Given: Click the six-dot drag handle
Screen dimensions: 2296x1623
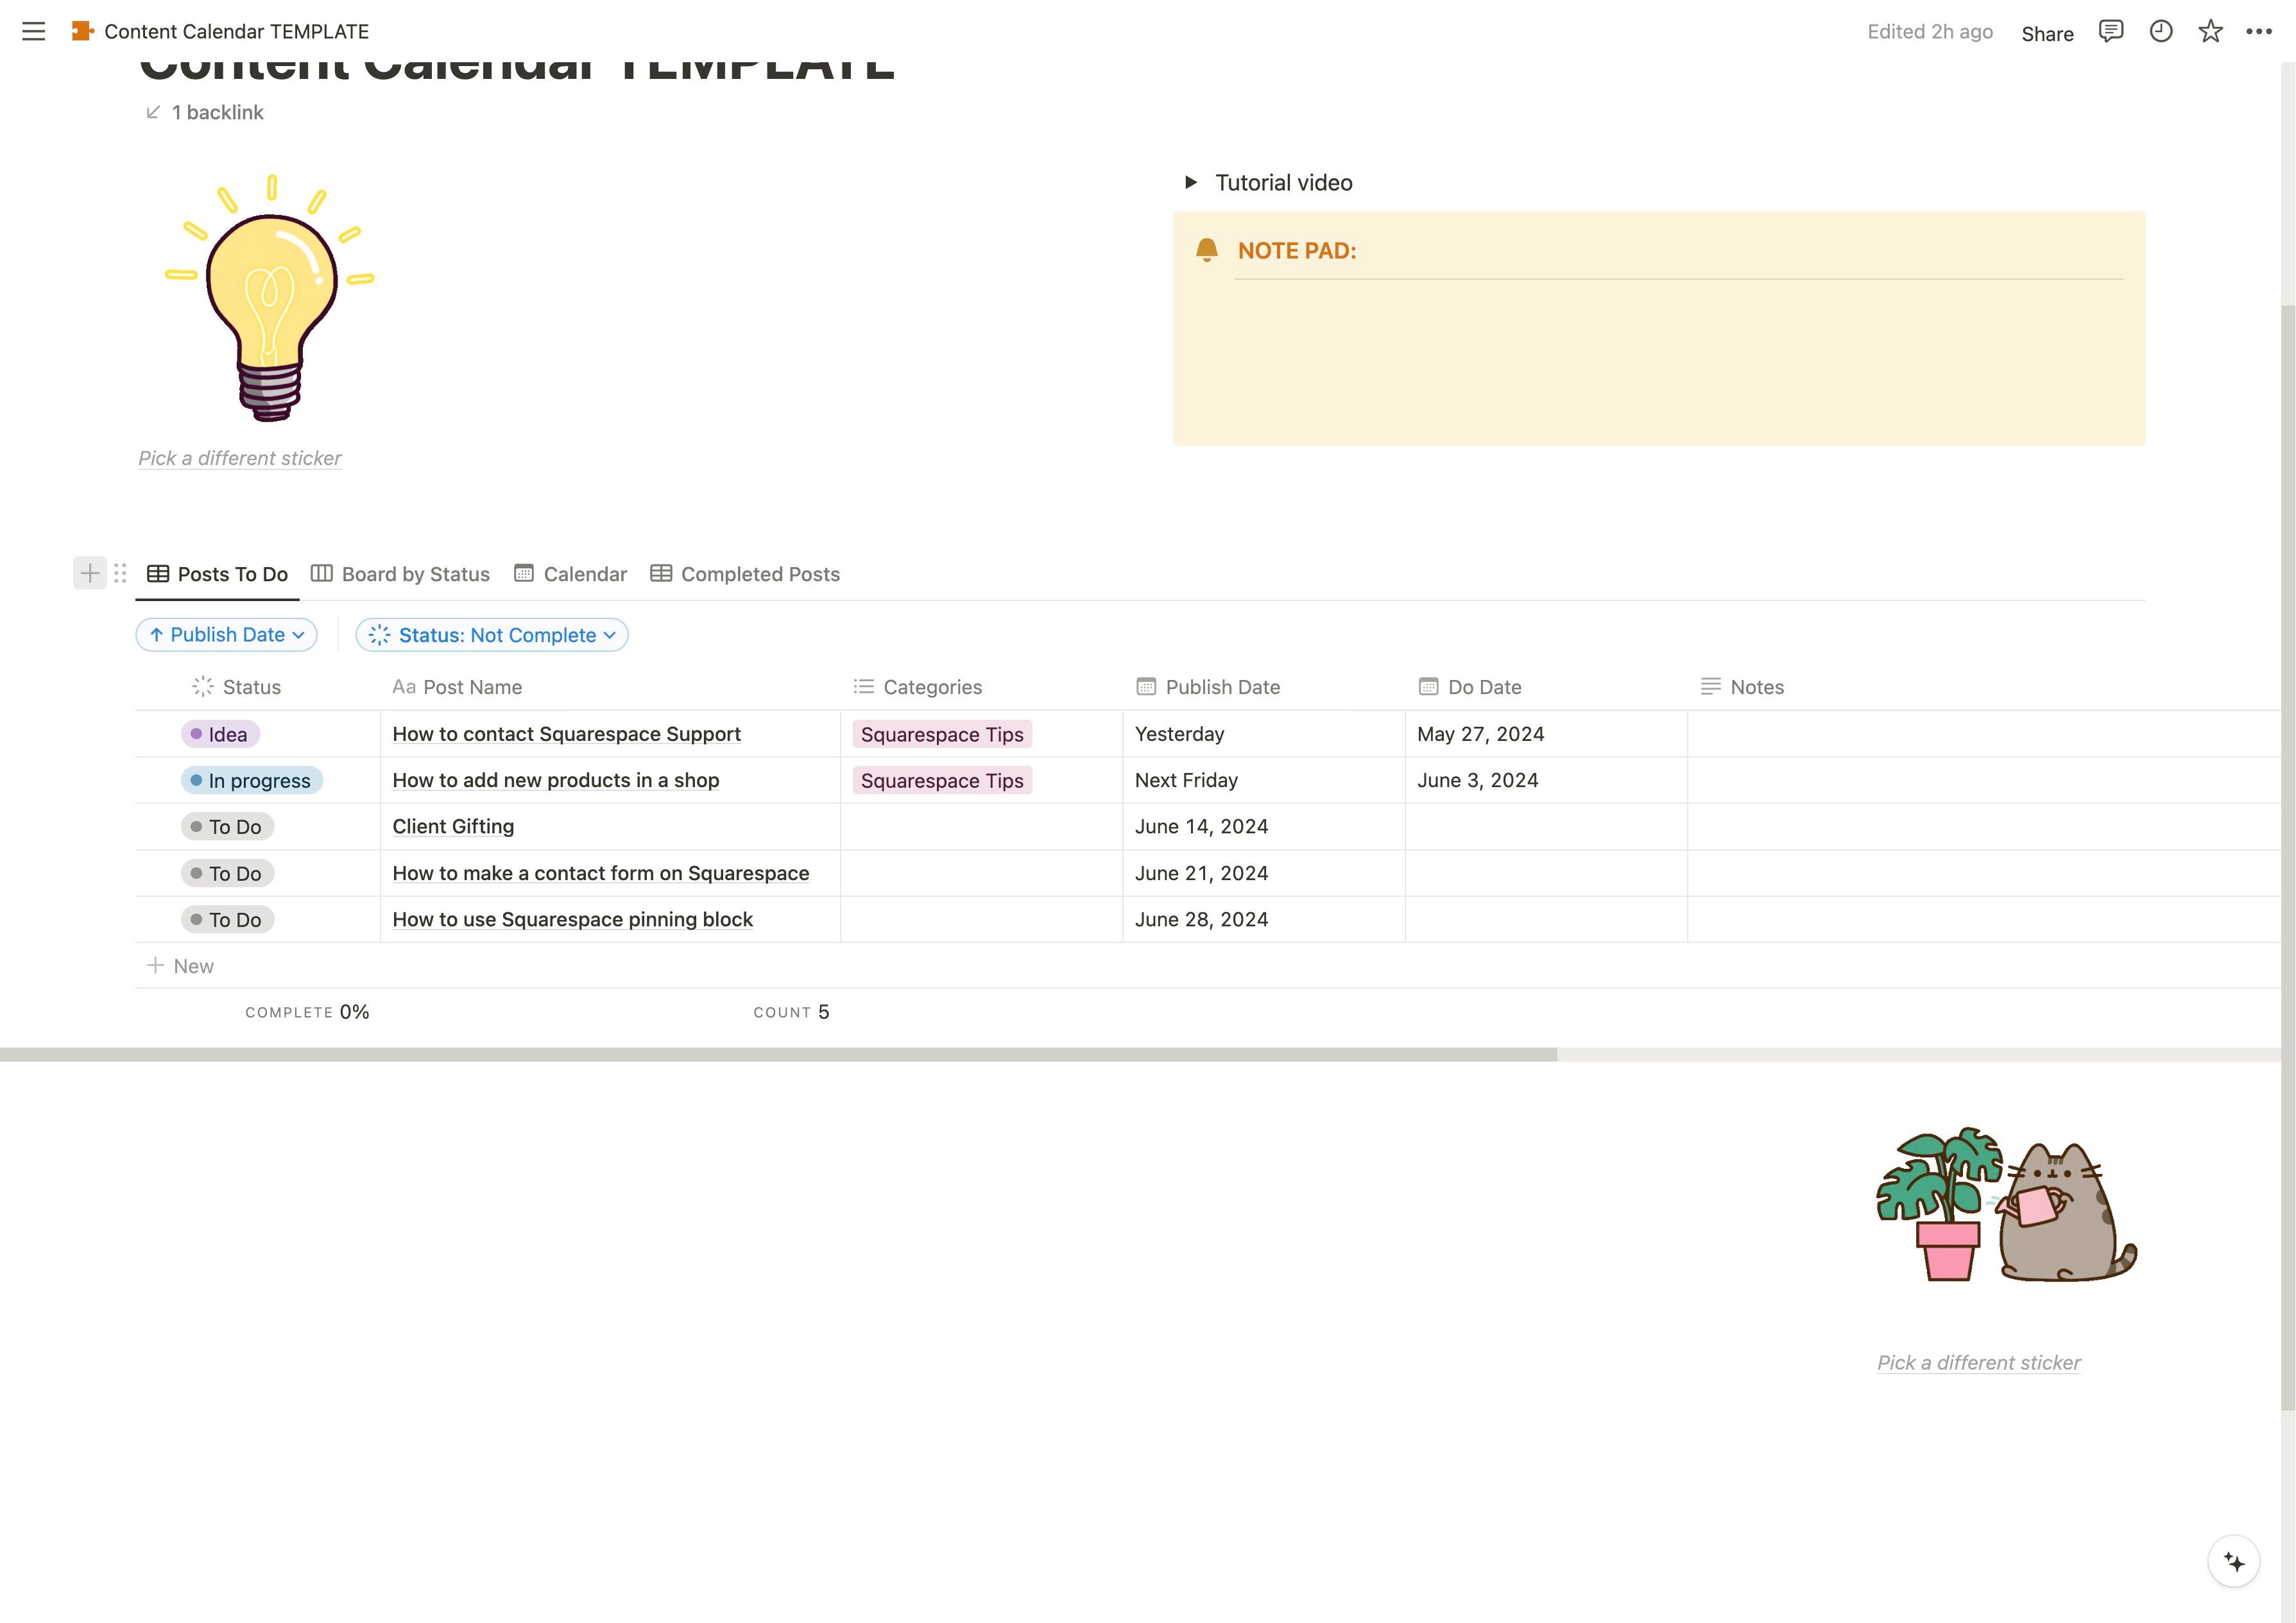Looking at the screenshot, I should (120, 573).
